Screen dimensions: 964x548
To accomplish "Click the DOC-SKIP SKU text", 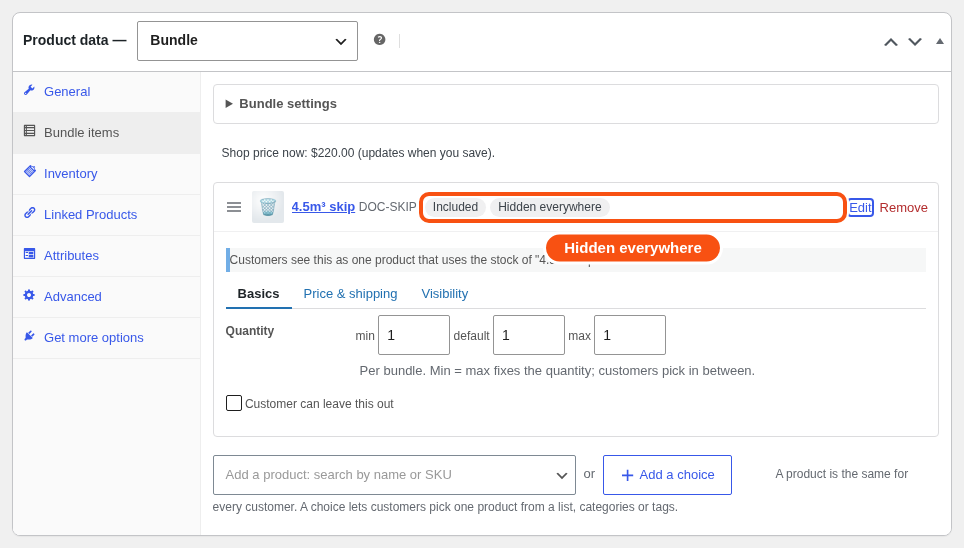I will coord(387,207).
